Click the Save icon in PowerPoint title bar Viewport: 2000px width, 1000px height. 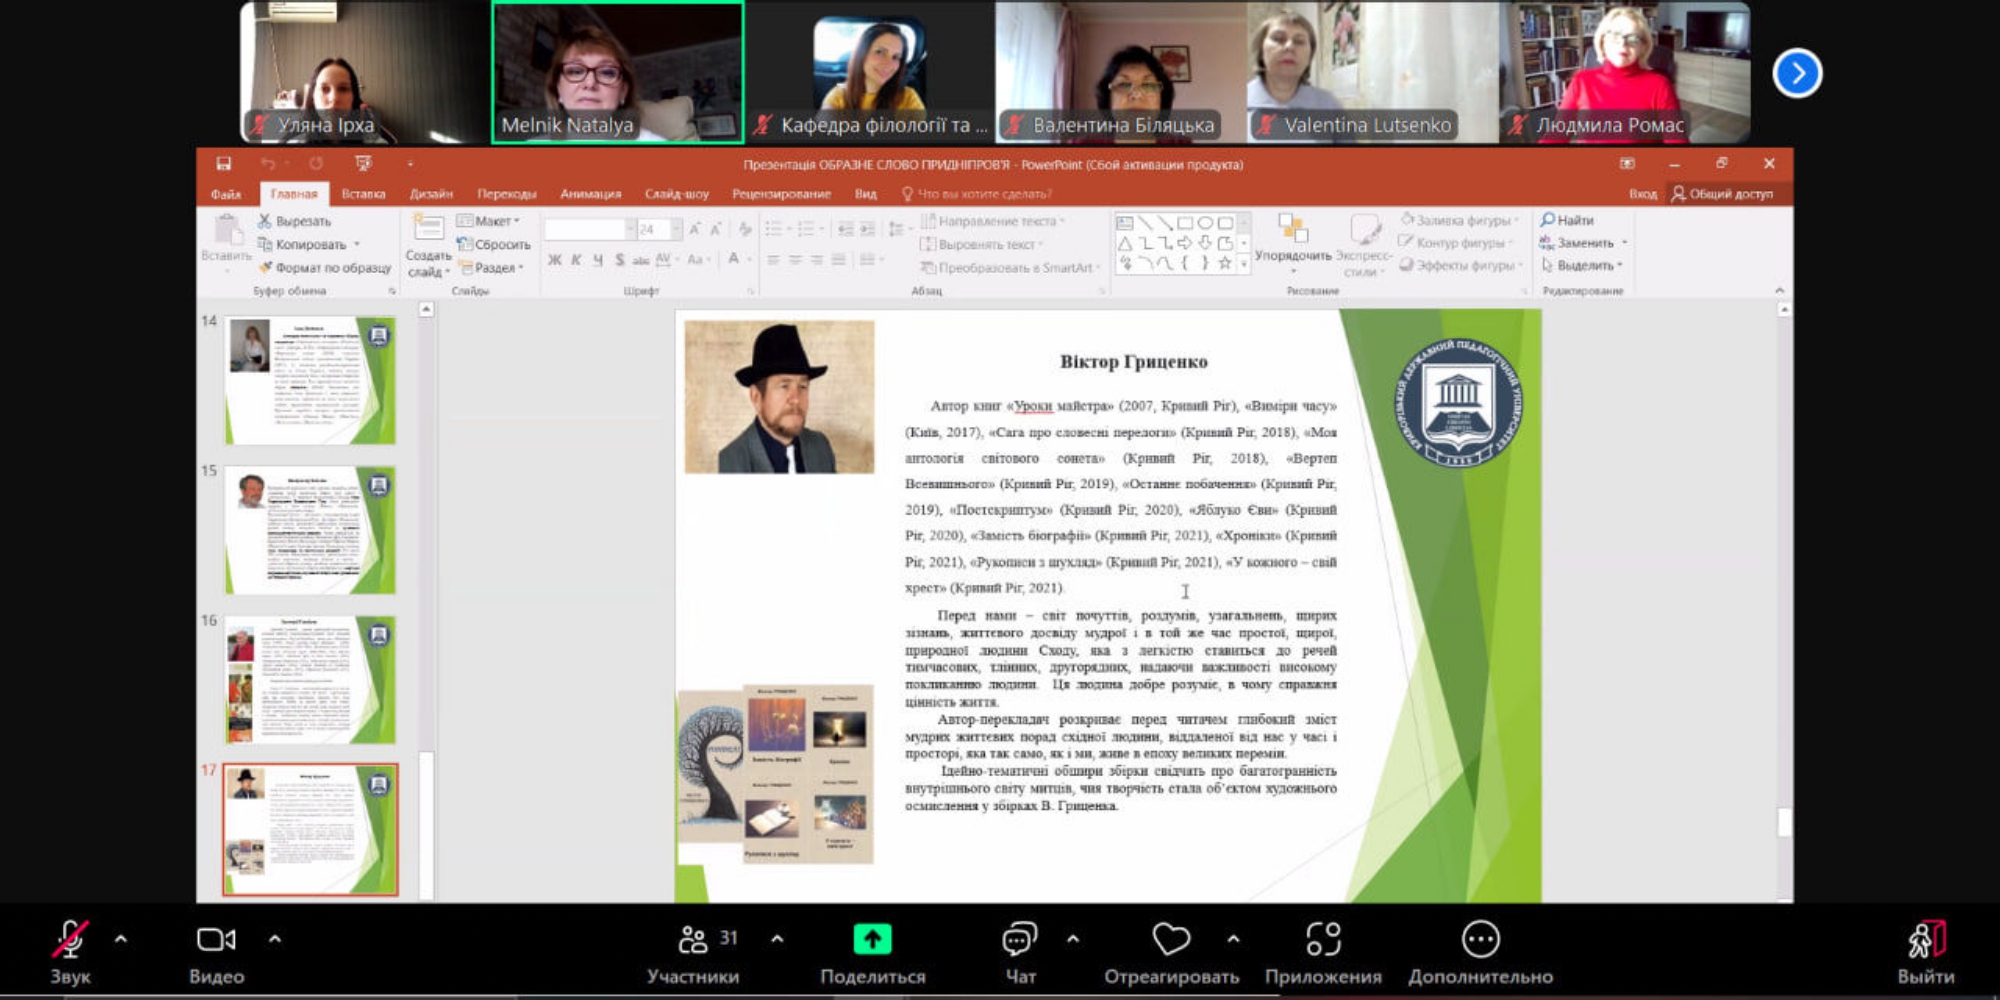tap(224, 164)
